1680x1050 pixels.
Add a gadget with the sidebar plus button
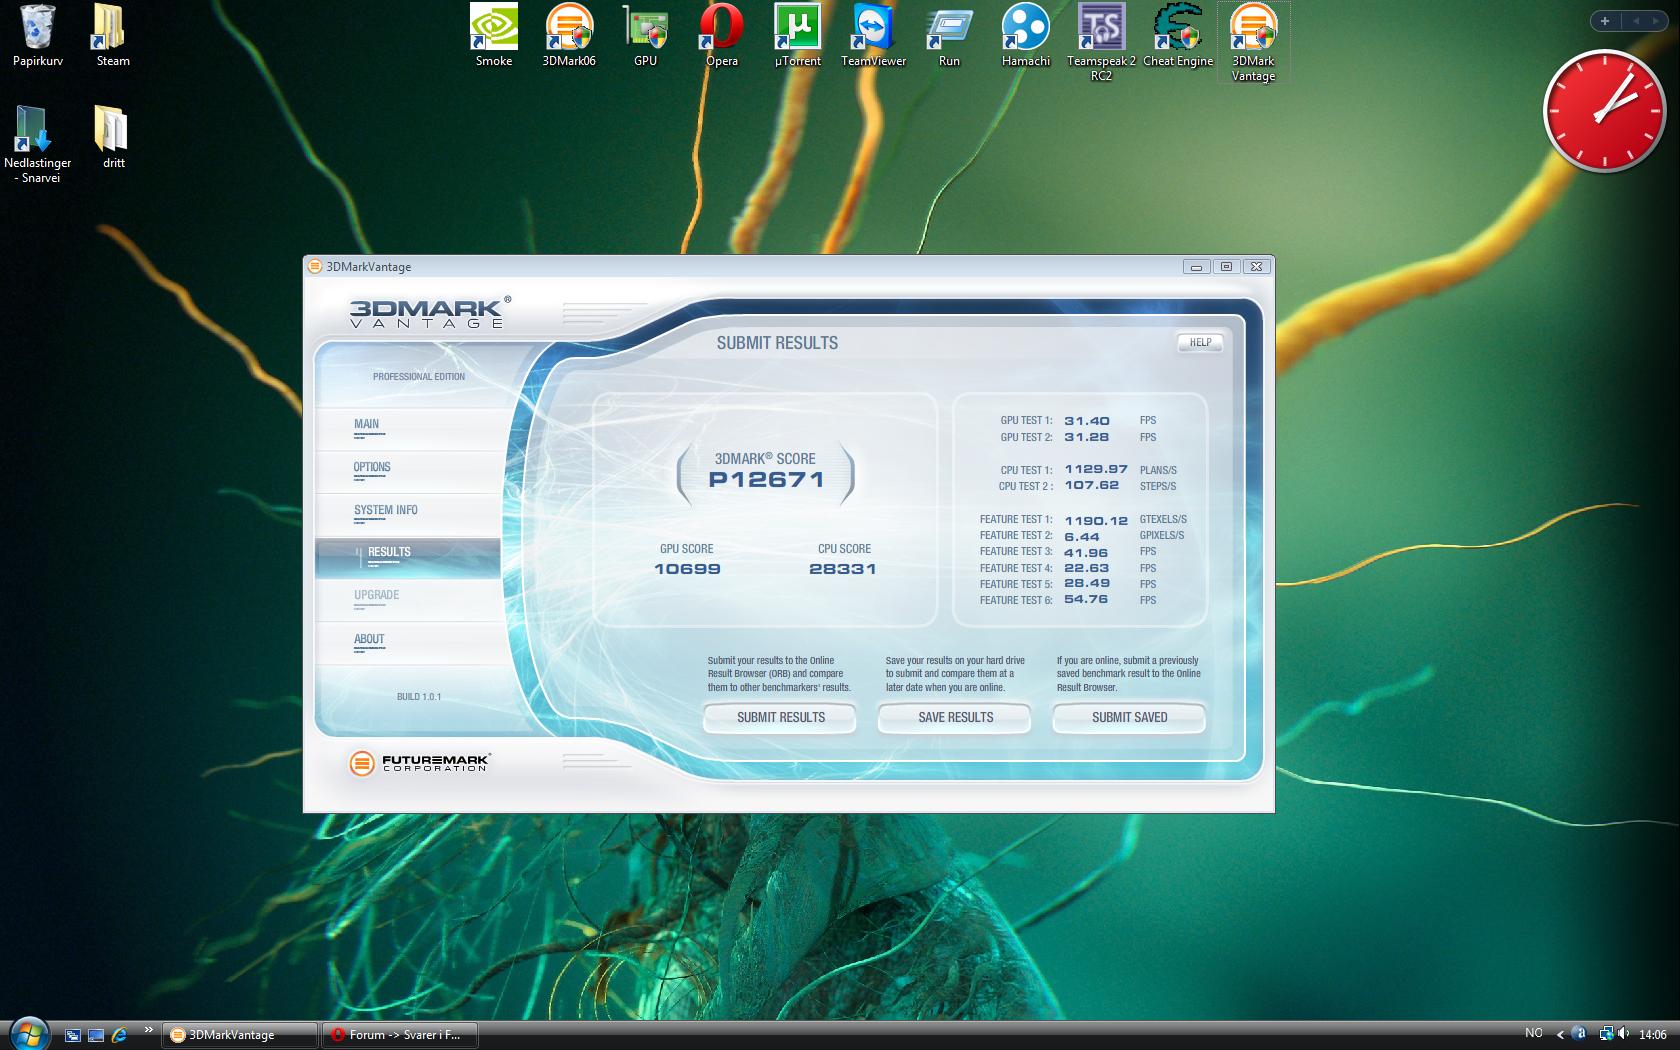1605,20
